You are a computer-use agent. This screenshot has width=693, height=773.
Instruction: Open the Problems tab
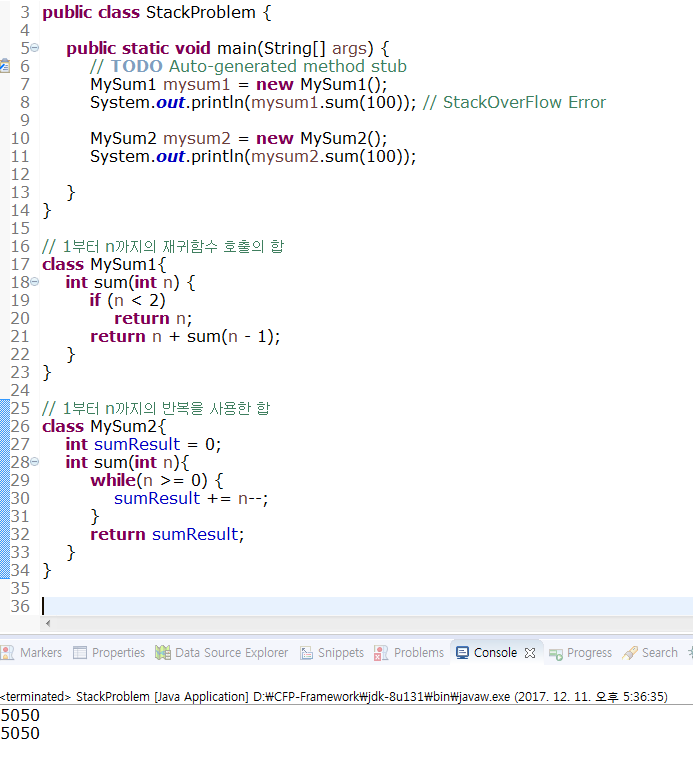[419, 653]
